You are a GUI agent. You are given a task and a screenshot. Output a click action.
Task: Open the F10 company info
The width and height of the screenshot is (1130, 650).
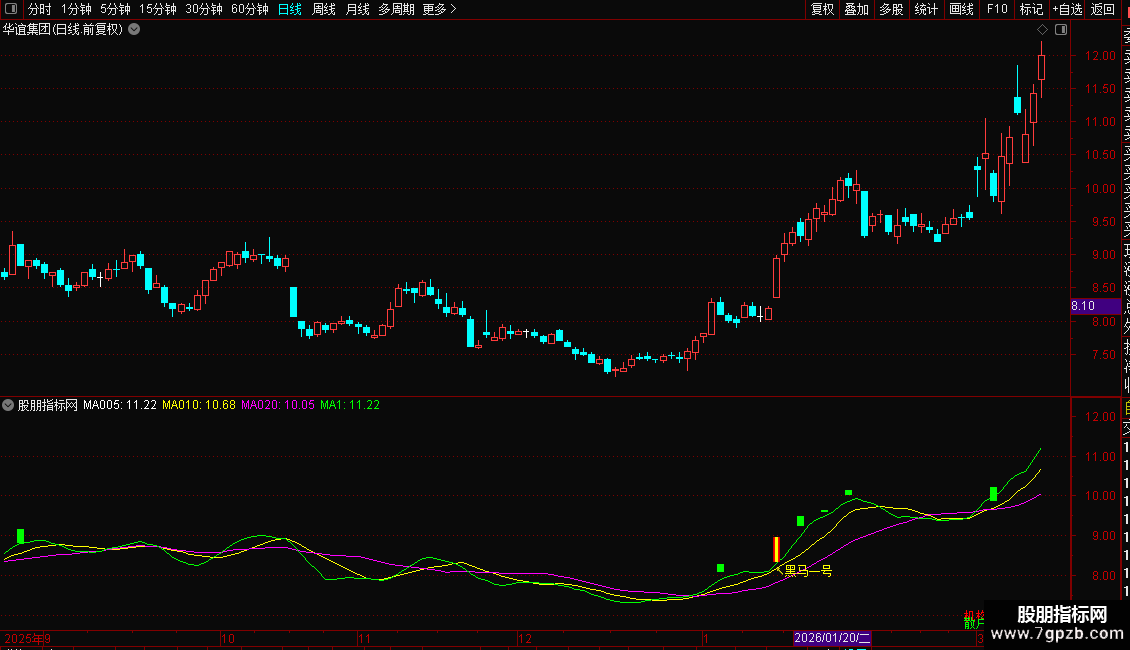(x=997, y=9)
